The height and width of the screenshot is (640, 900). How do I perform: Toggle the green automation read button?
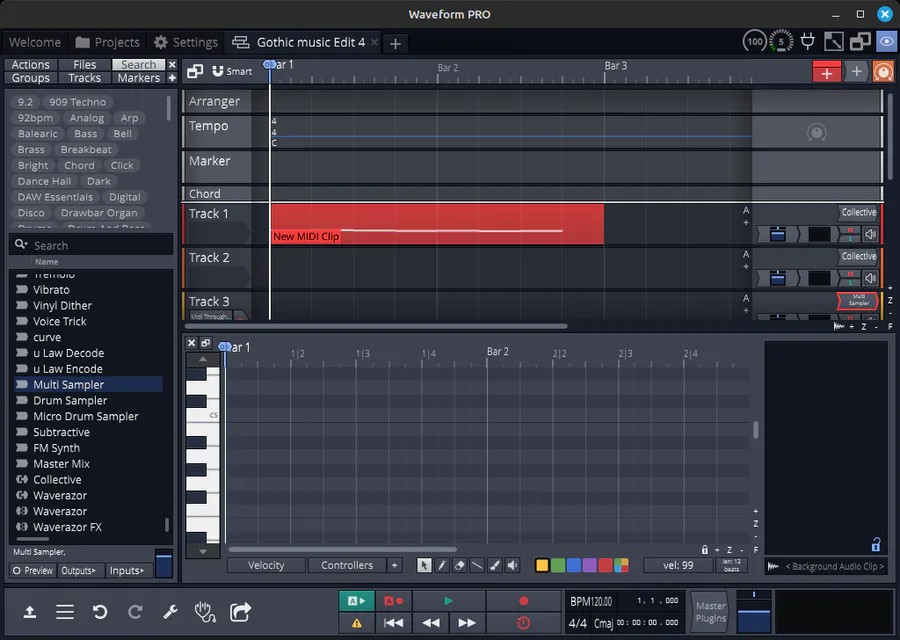point(356,601)
